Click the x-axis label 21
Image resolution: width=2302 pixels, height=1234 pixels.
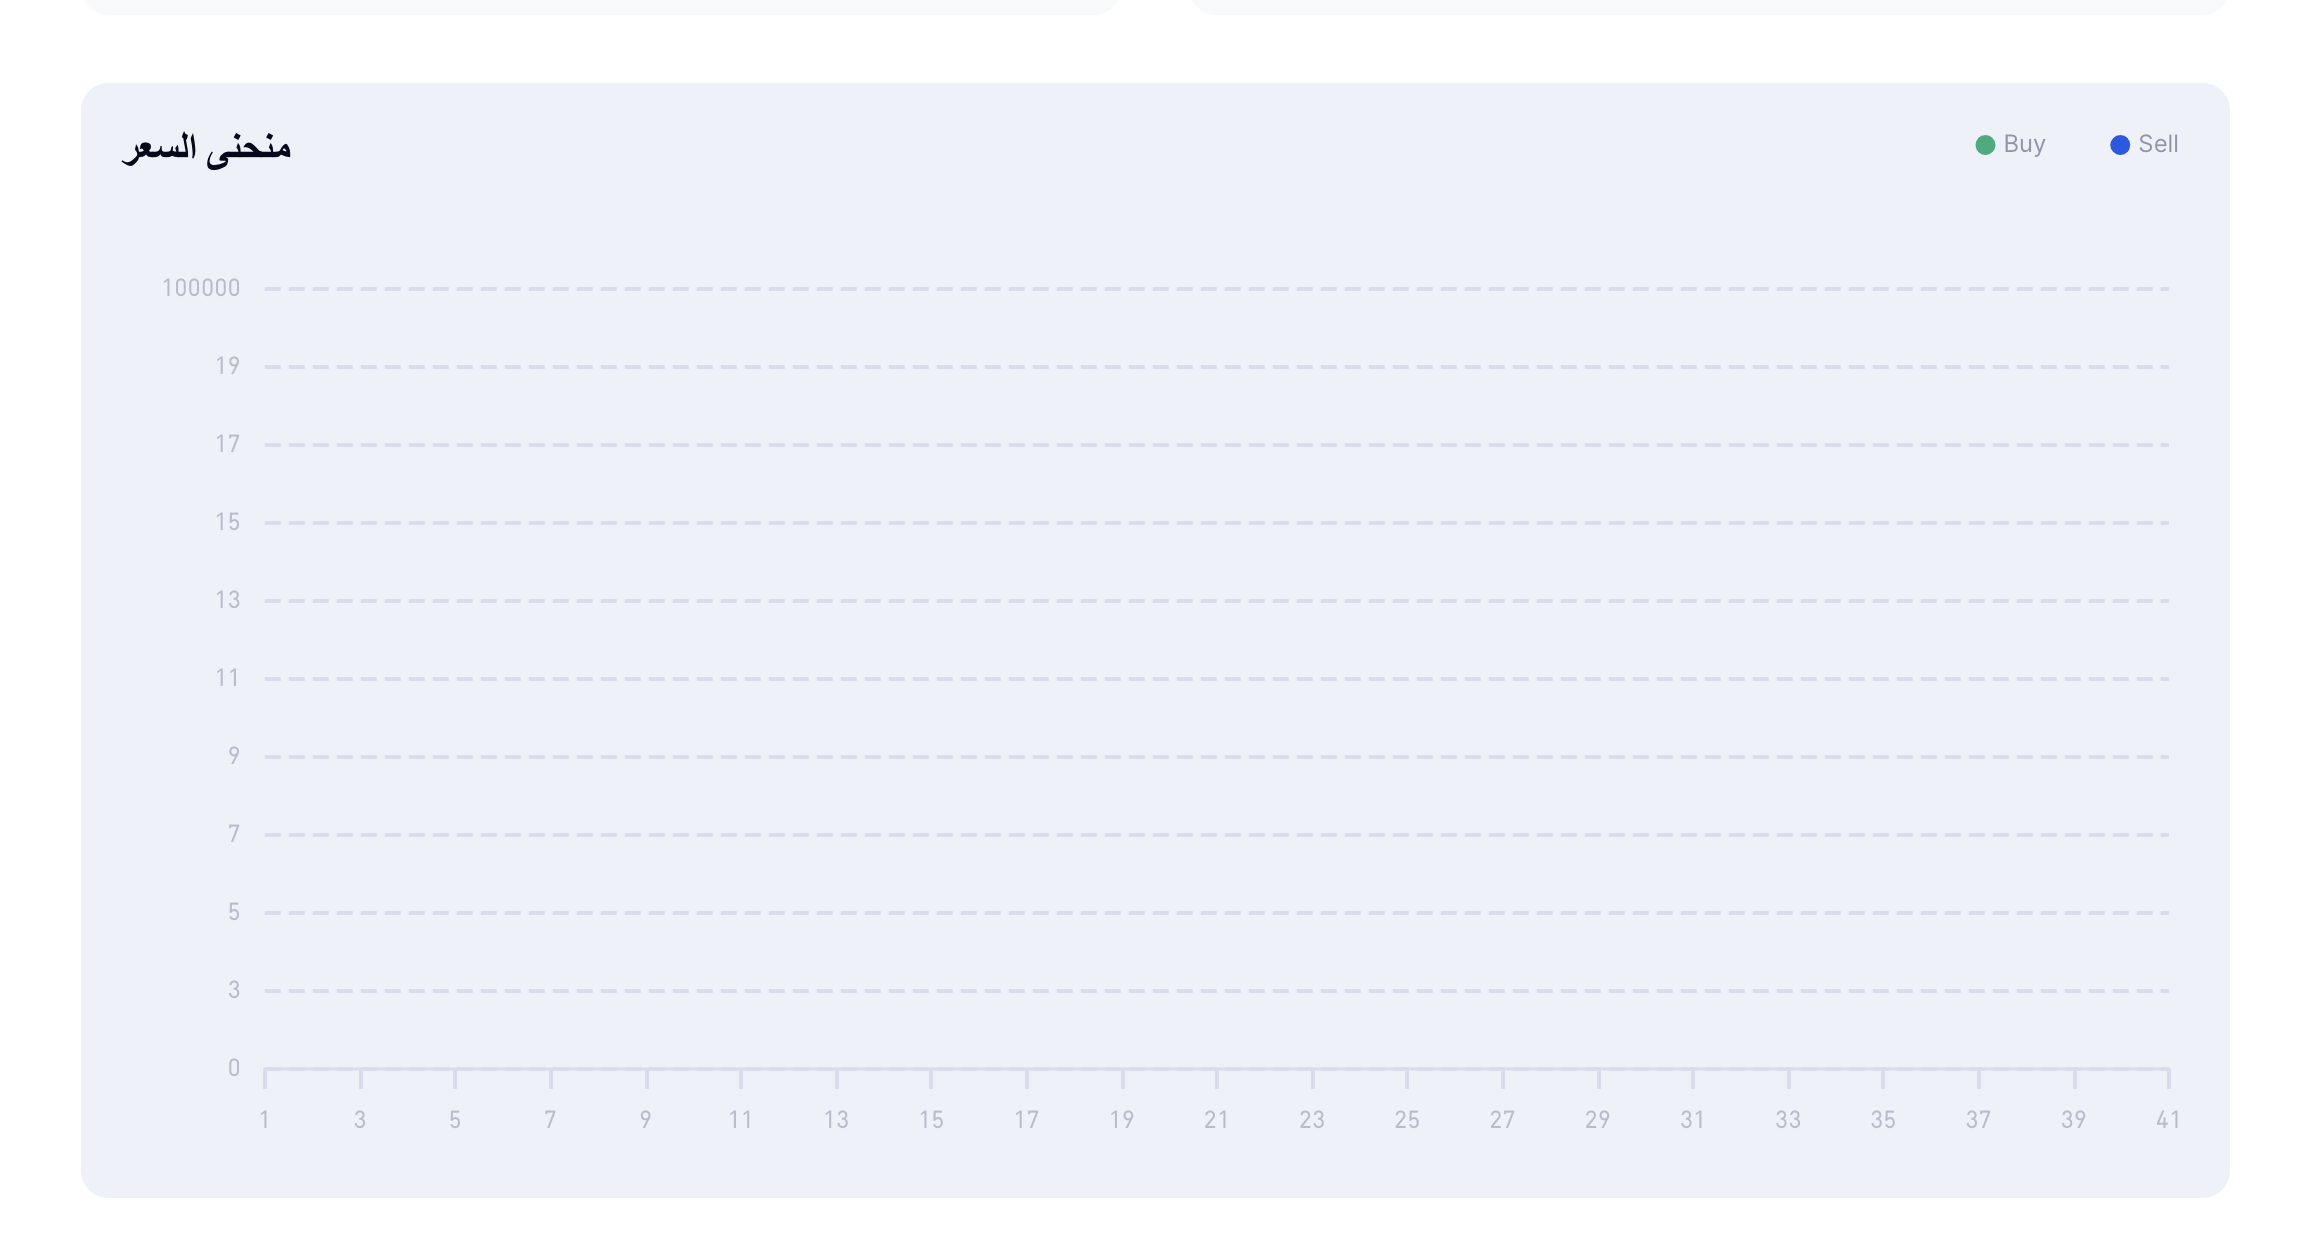click(1216, 1120)
